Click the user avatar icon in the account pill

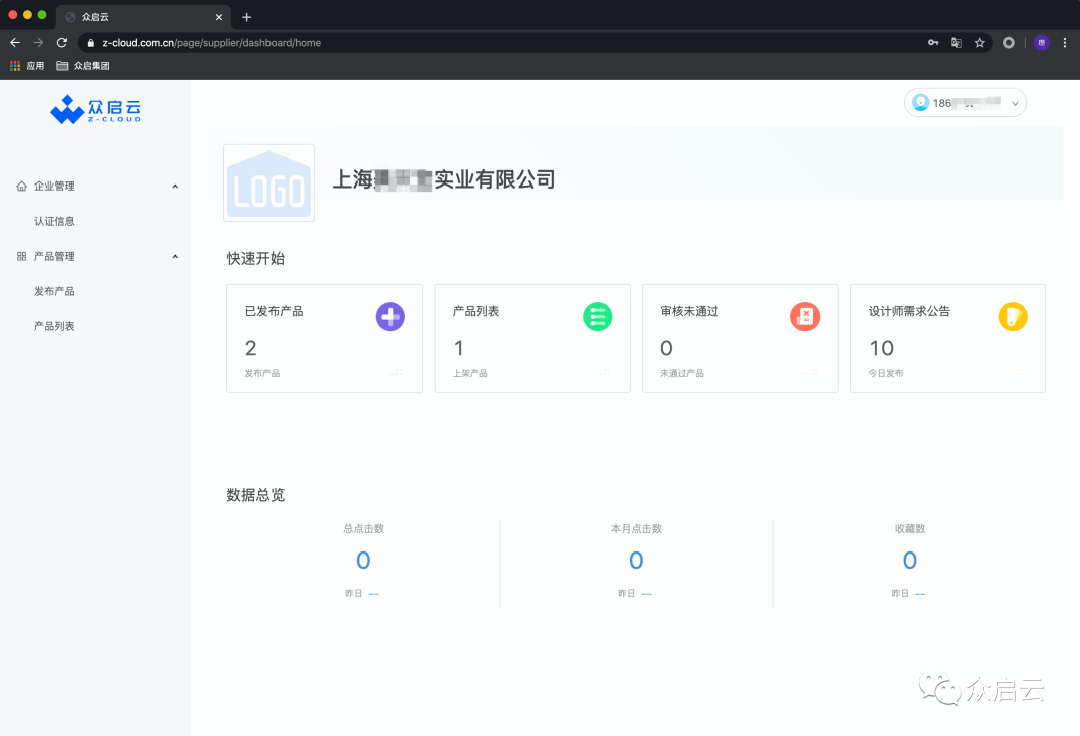click(919, 102)
